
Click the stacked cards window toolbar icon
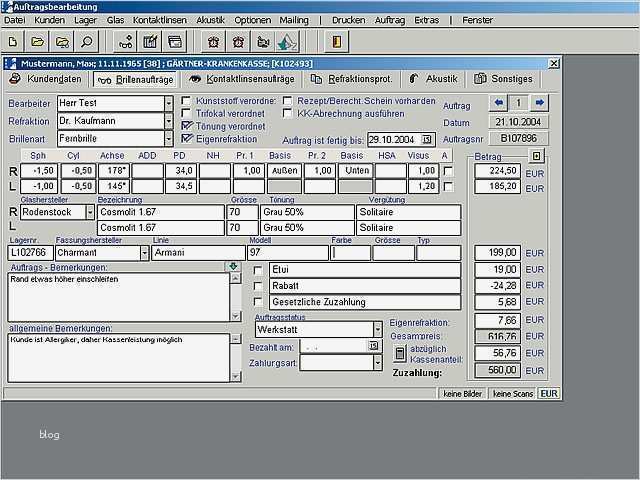coord(175,42)
